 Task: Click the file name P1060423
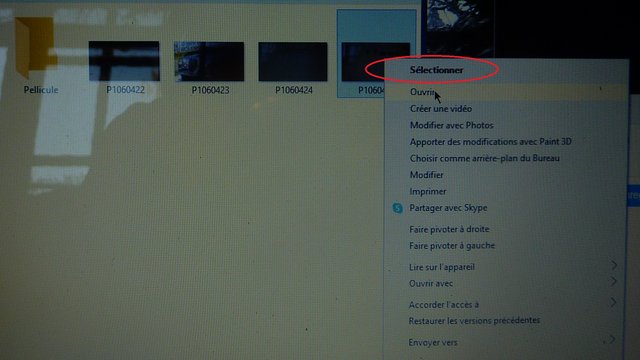tap(210, 90)
